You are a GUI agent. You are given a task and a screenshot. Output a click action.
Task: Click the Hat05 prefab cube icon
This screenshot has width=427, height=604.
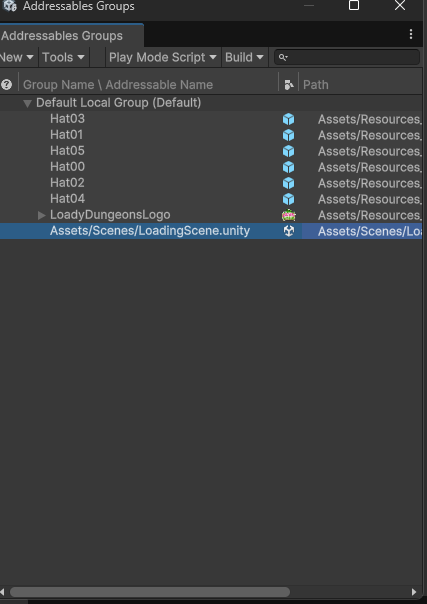pyautogui.click(x=288, y=151)
